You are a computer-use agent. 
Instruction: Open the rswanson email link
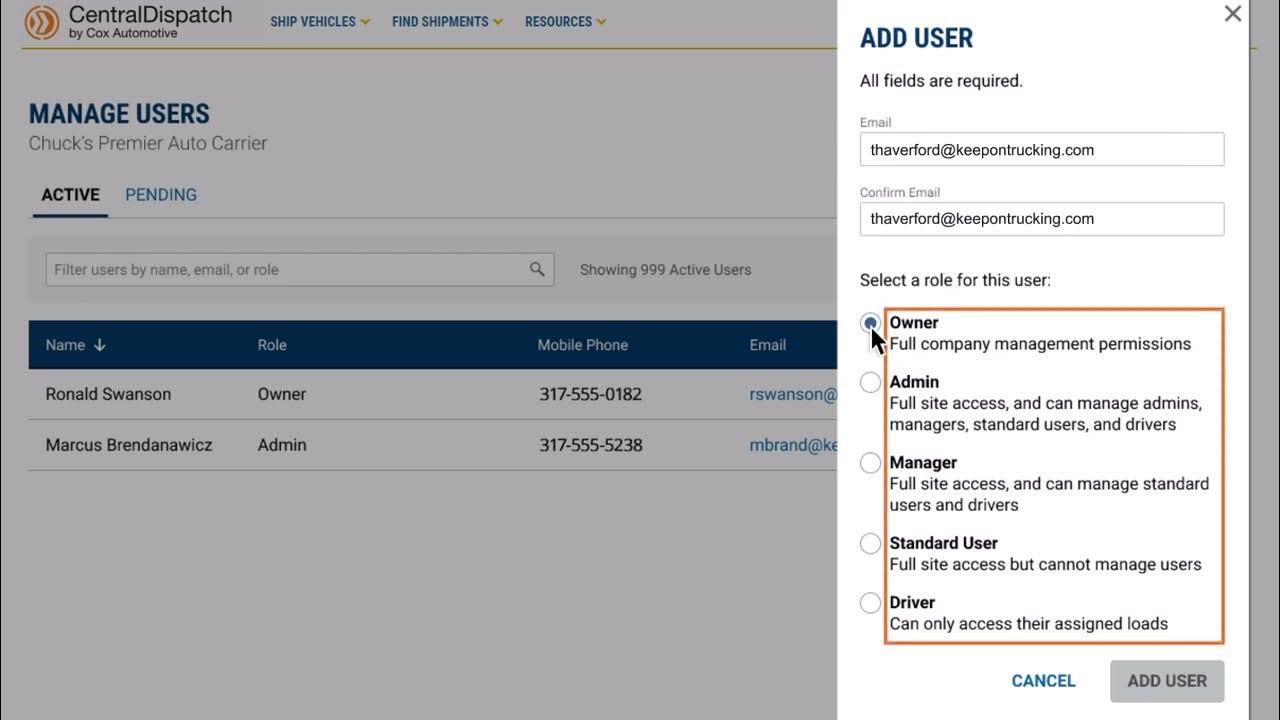[793, 394]
